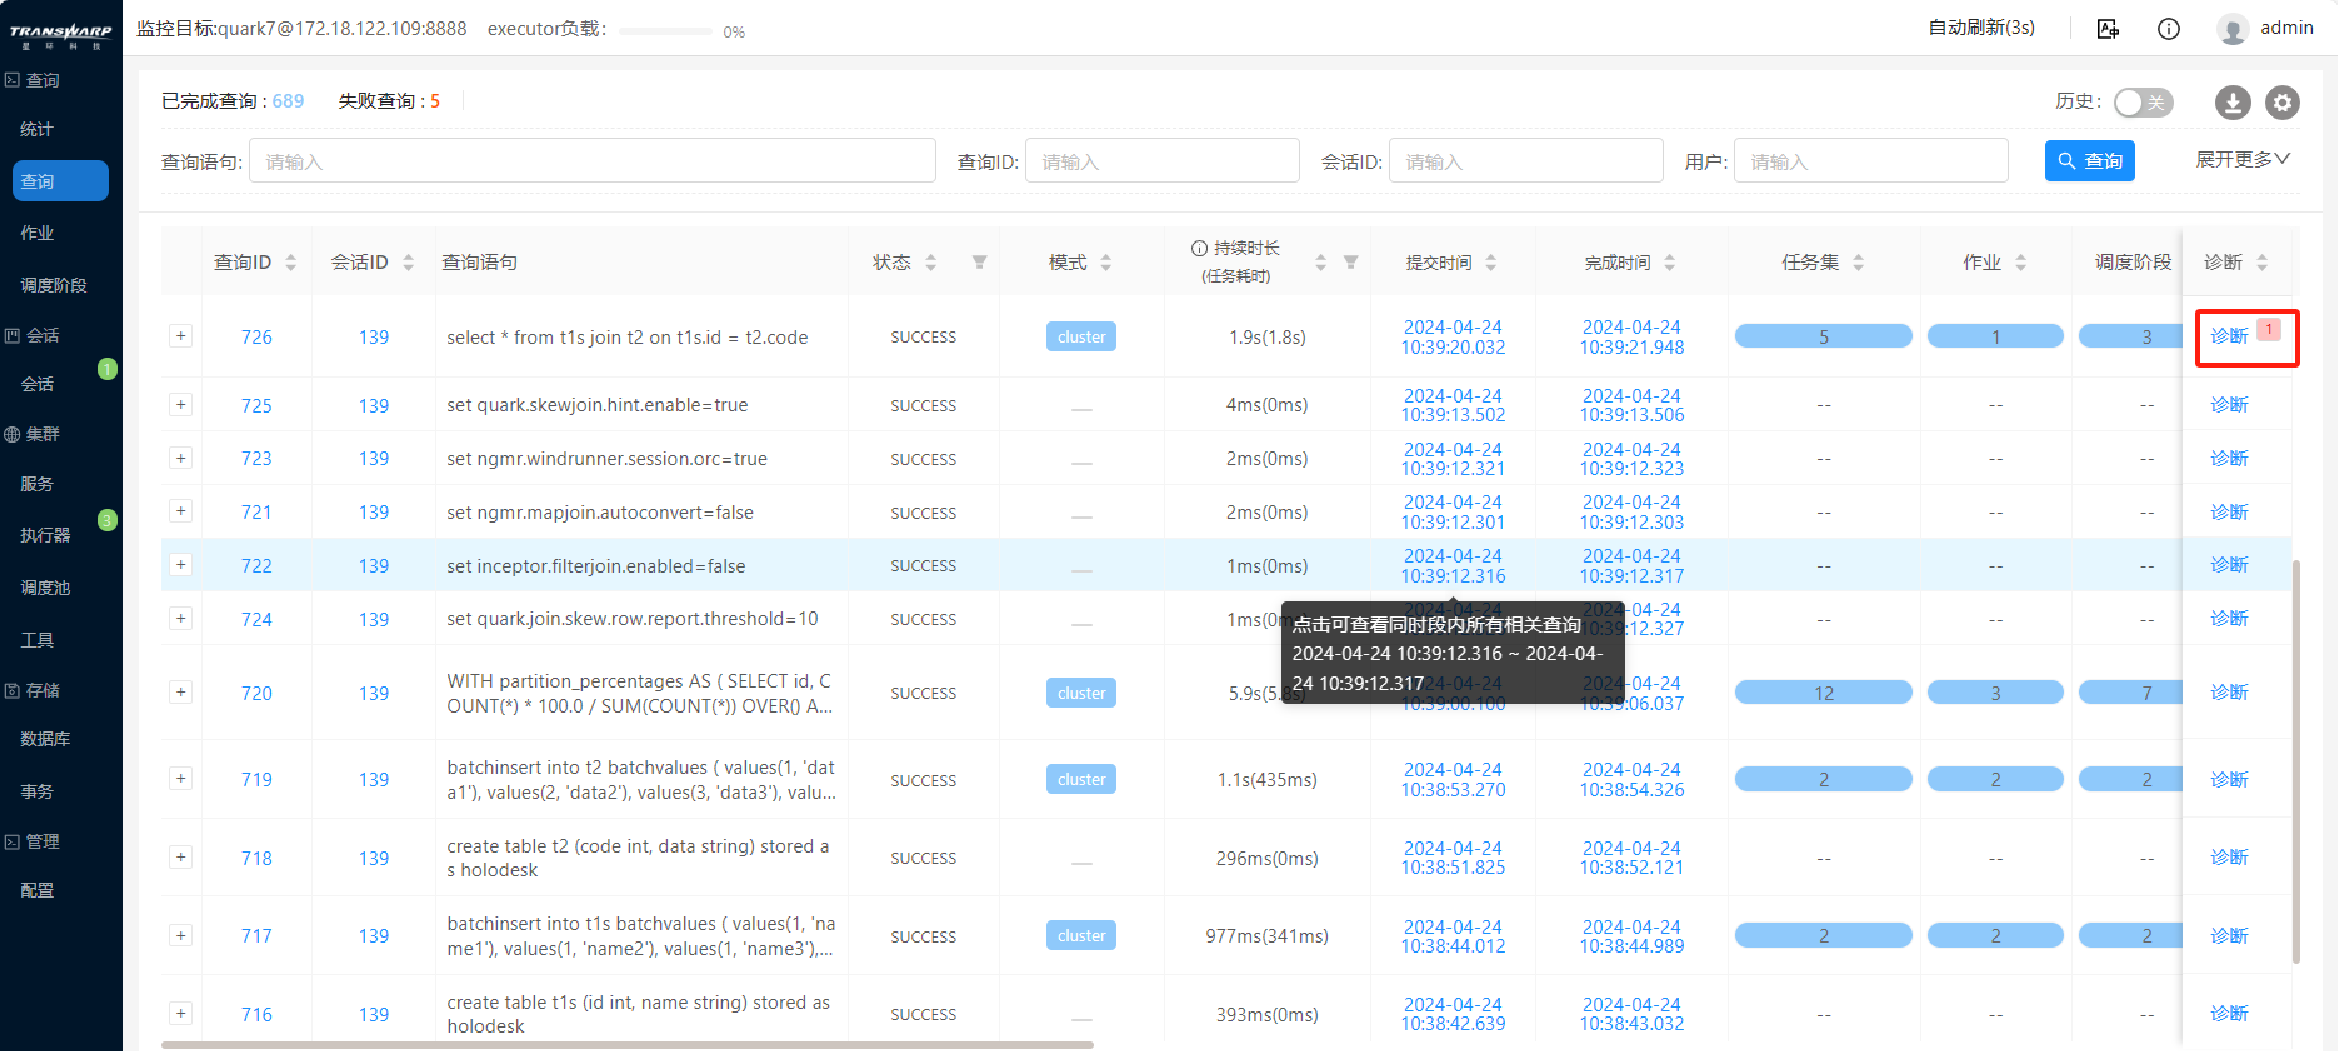The image size is (2338, 1051).
Task: Filter by status using the 状态 funnel icon
Action: pyautogui.click(x=979, y=262)
